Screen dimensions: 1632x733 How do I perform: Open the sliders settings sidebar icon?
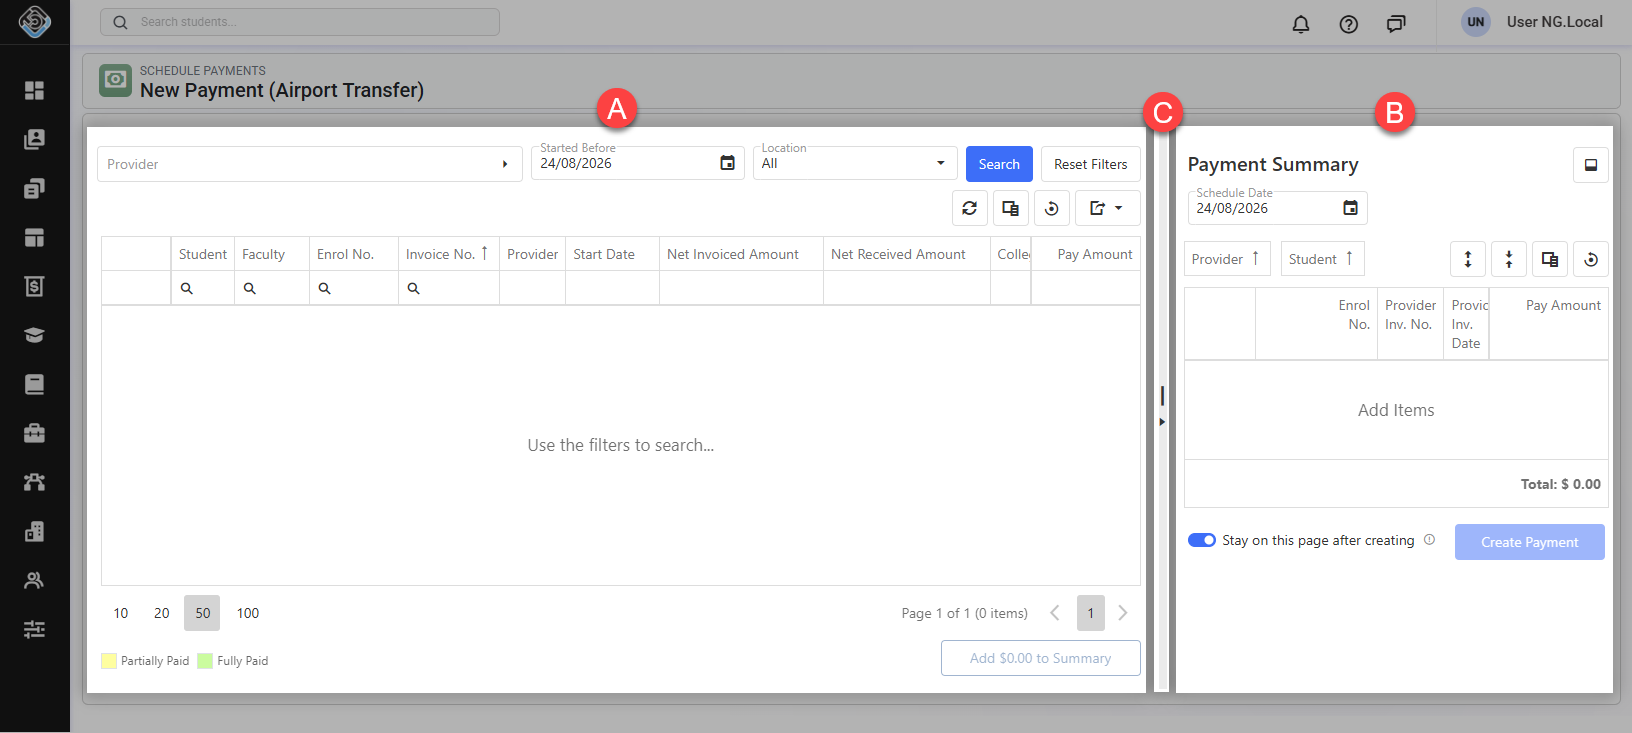[x=34, y=629]
